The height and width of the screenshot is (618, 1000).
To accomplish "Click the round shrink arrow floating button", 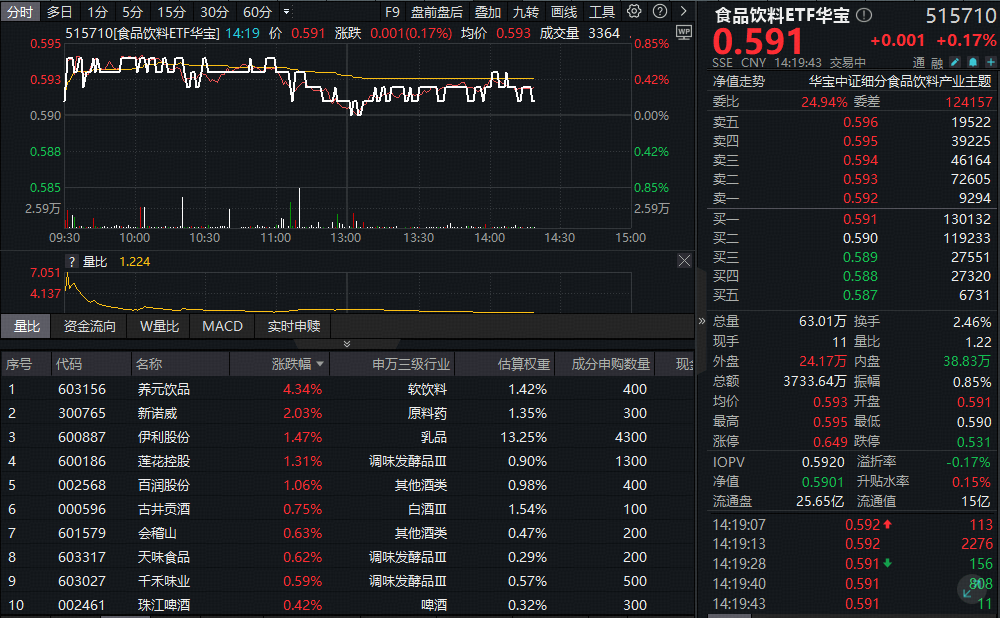I will coord(972,592).
